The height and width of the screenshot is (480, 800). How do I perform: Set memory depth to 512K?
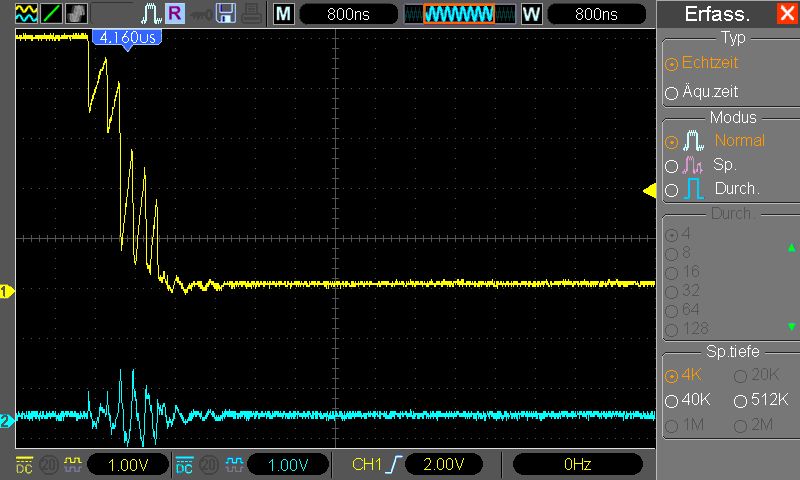coord(761,399)
